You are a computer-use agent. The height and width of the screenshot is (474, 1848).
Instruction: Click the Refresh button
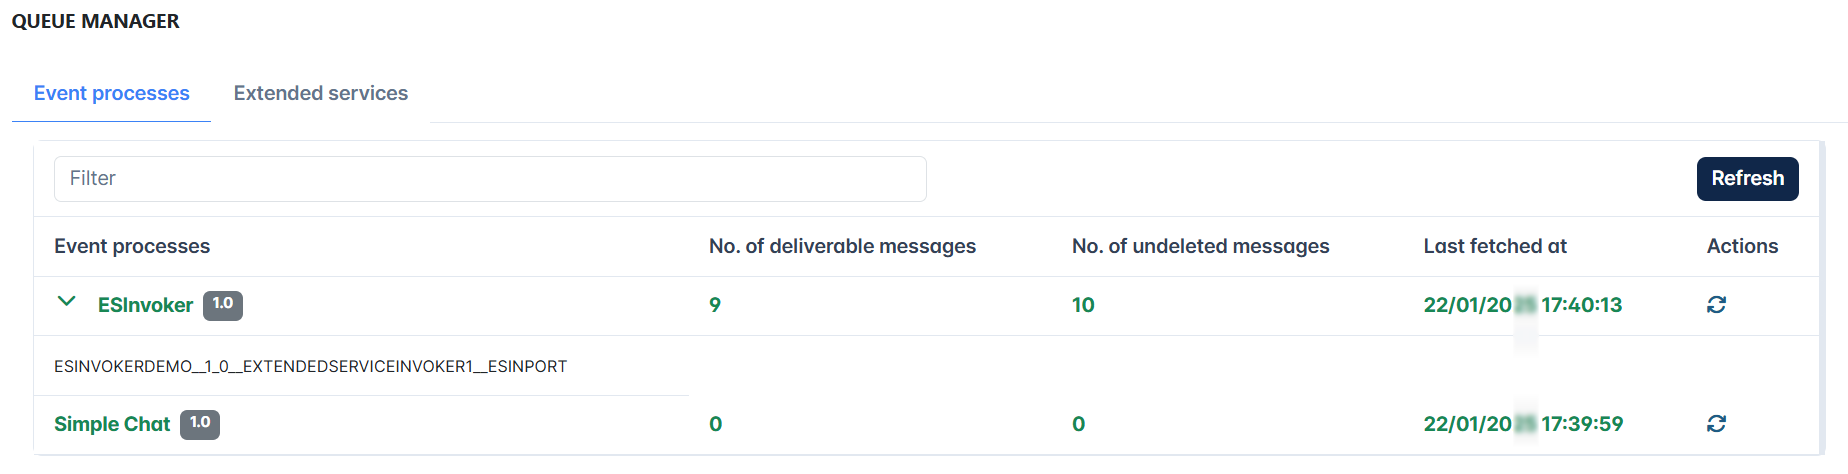(x=1747, y=179)
